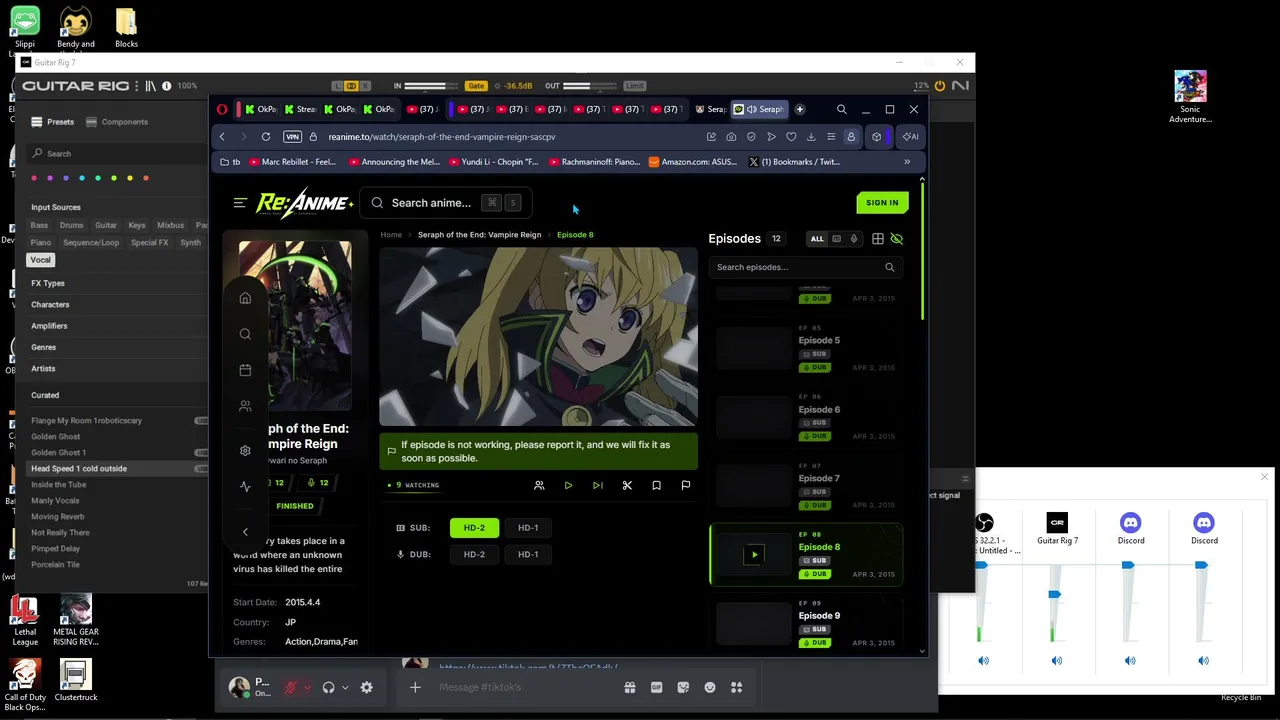Mute Guitar Rig 7 in the volume mixer

1057,661
